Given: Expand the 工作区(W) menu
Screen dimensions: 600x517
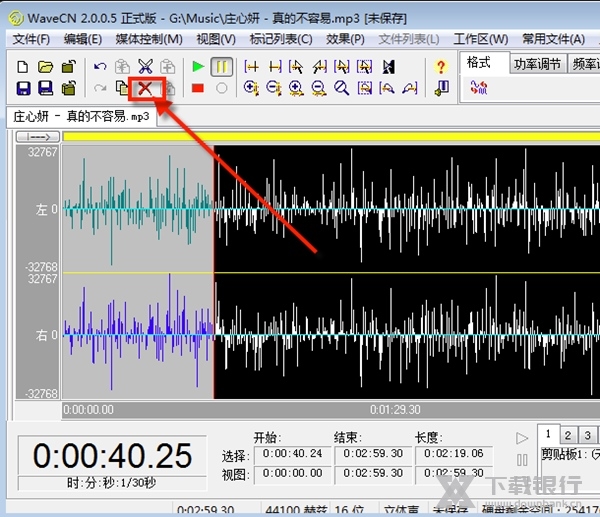Looking at the screenshot, I should [x=480, y=39].
